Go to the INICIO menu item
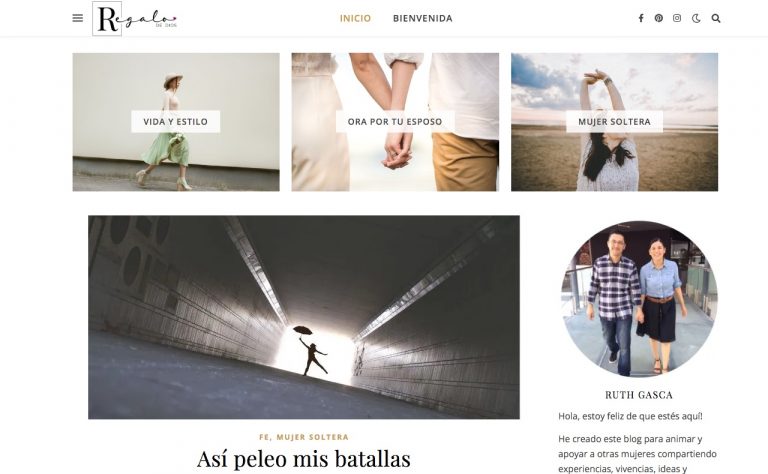This screenshot has width=768, height=474. pos(356,18)
